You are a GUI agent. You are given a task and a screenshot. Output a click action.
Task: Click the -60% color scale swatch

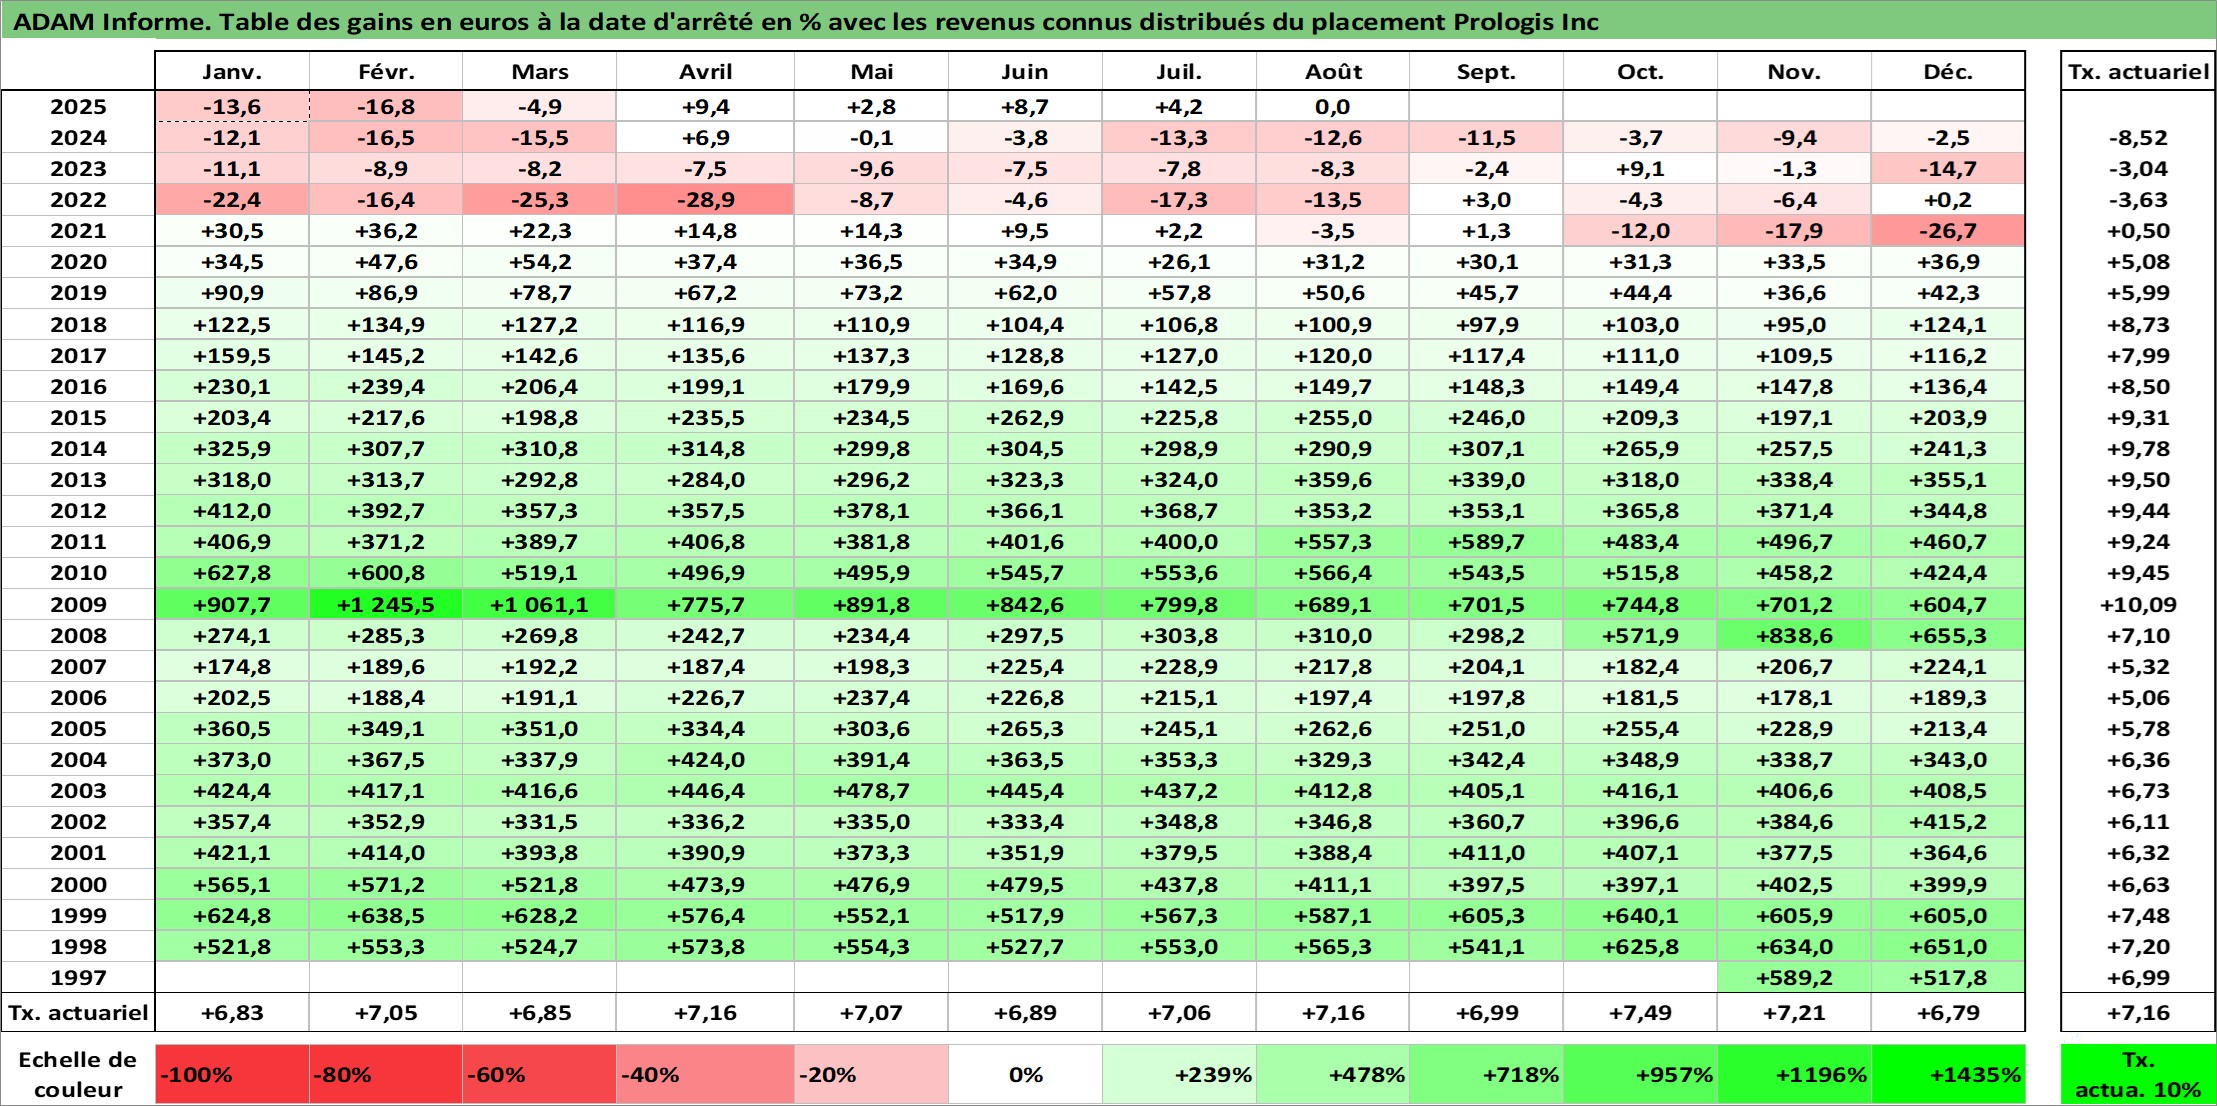click(x=539, y=1075)
